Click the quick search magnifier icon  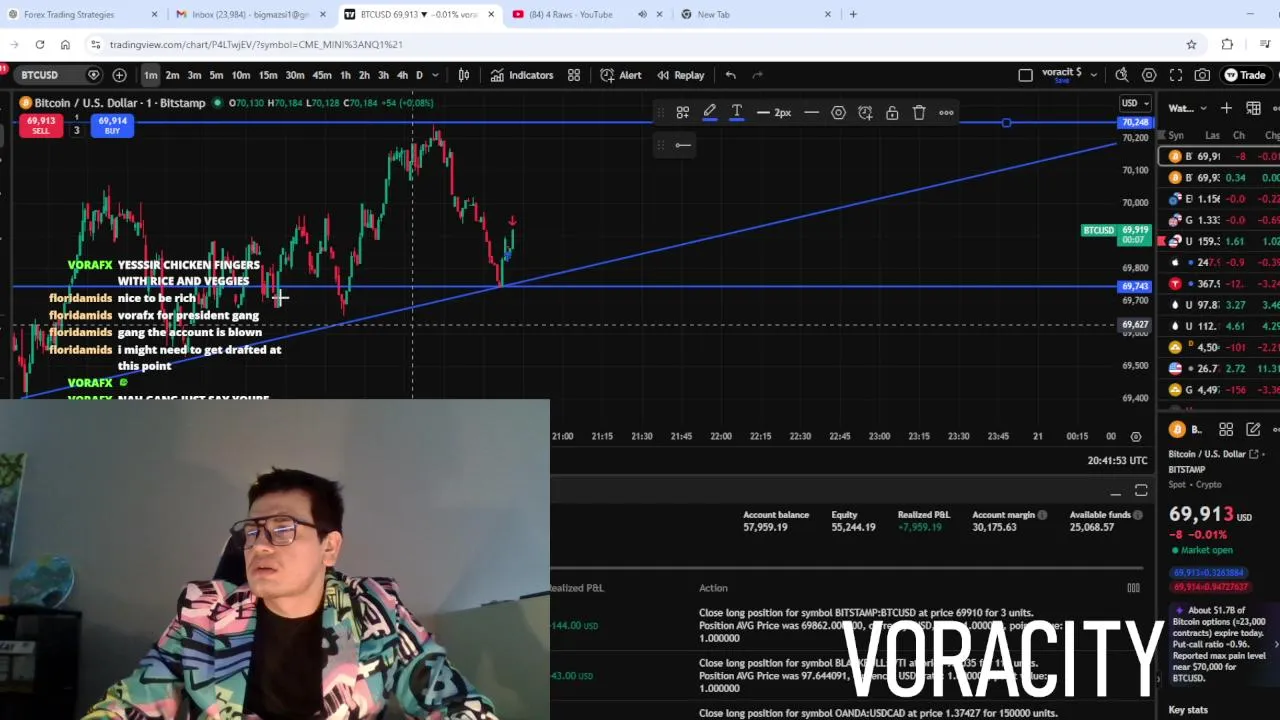[1122, 75]
